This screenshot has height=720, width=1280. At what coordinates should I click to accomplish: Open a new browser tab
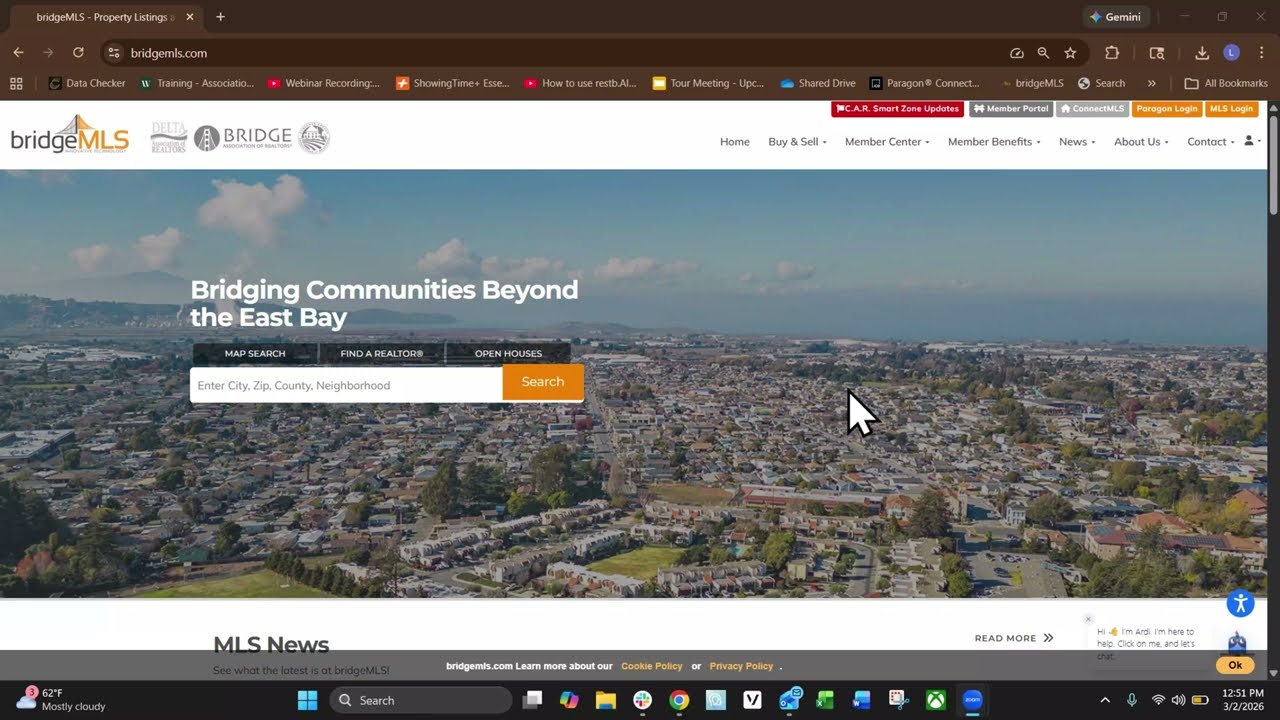[220, 17]
